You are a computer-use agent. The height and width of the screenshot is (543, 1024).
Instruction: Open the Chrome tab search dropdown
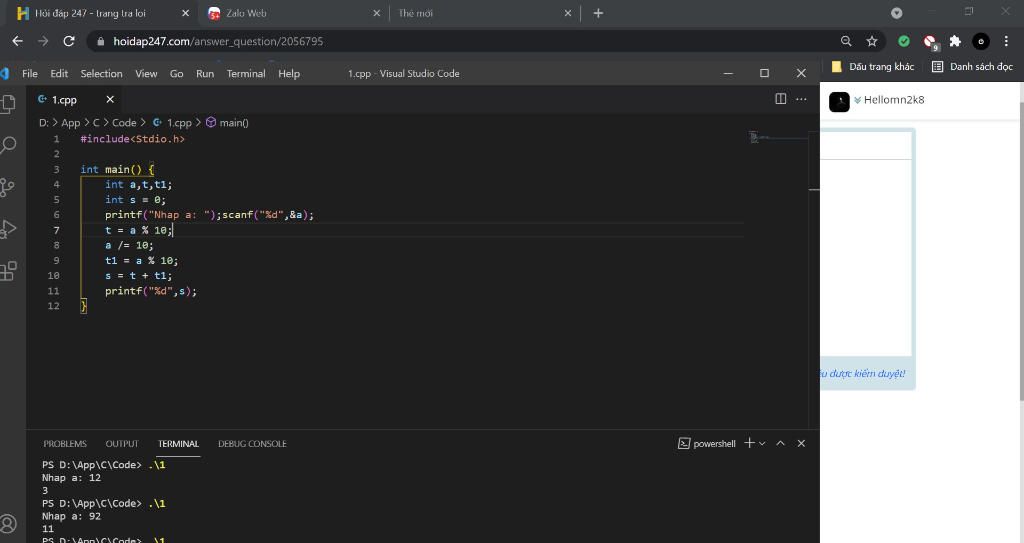pyautogui.click(x=897, y=13)
